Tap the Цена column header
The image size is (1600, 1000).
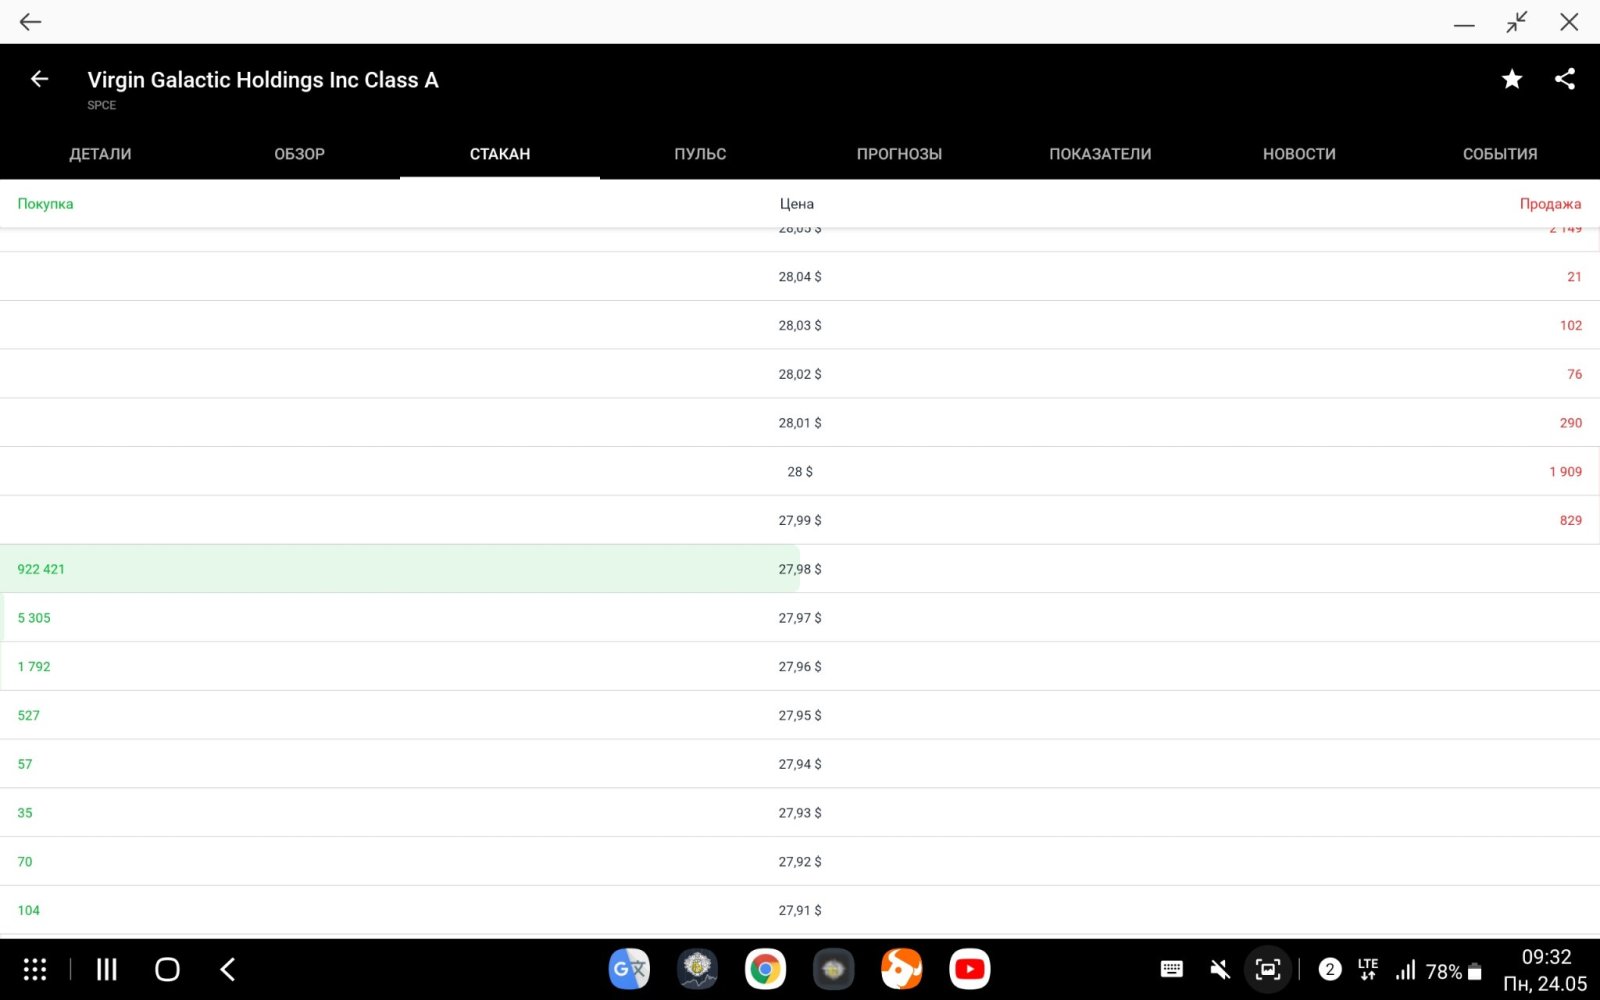(797, 203)
